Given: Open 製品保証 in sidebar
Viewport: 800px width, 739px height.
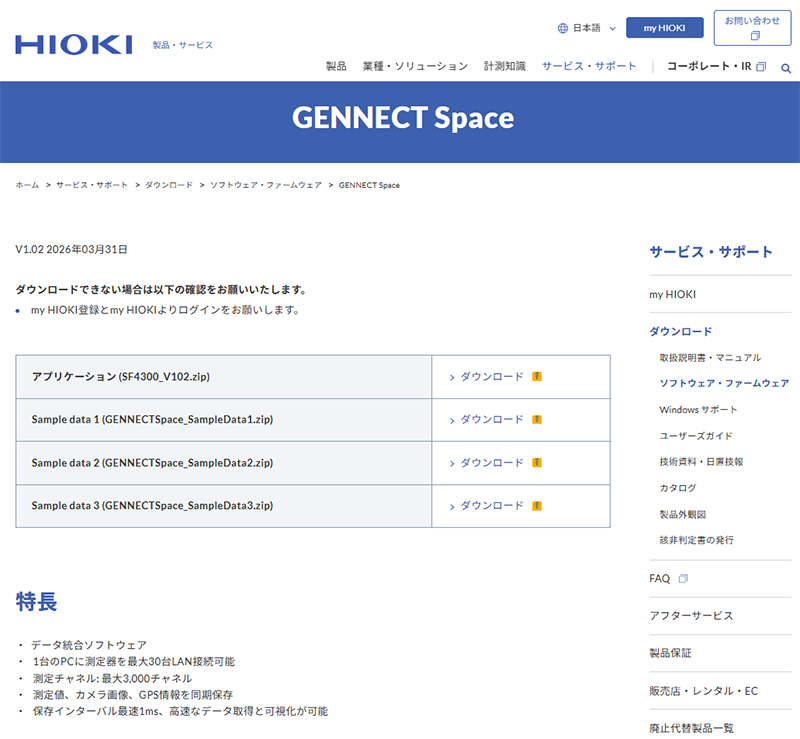Looking at the screenshot, I should point(670,653).
